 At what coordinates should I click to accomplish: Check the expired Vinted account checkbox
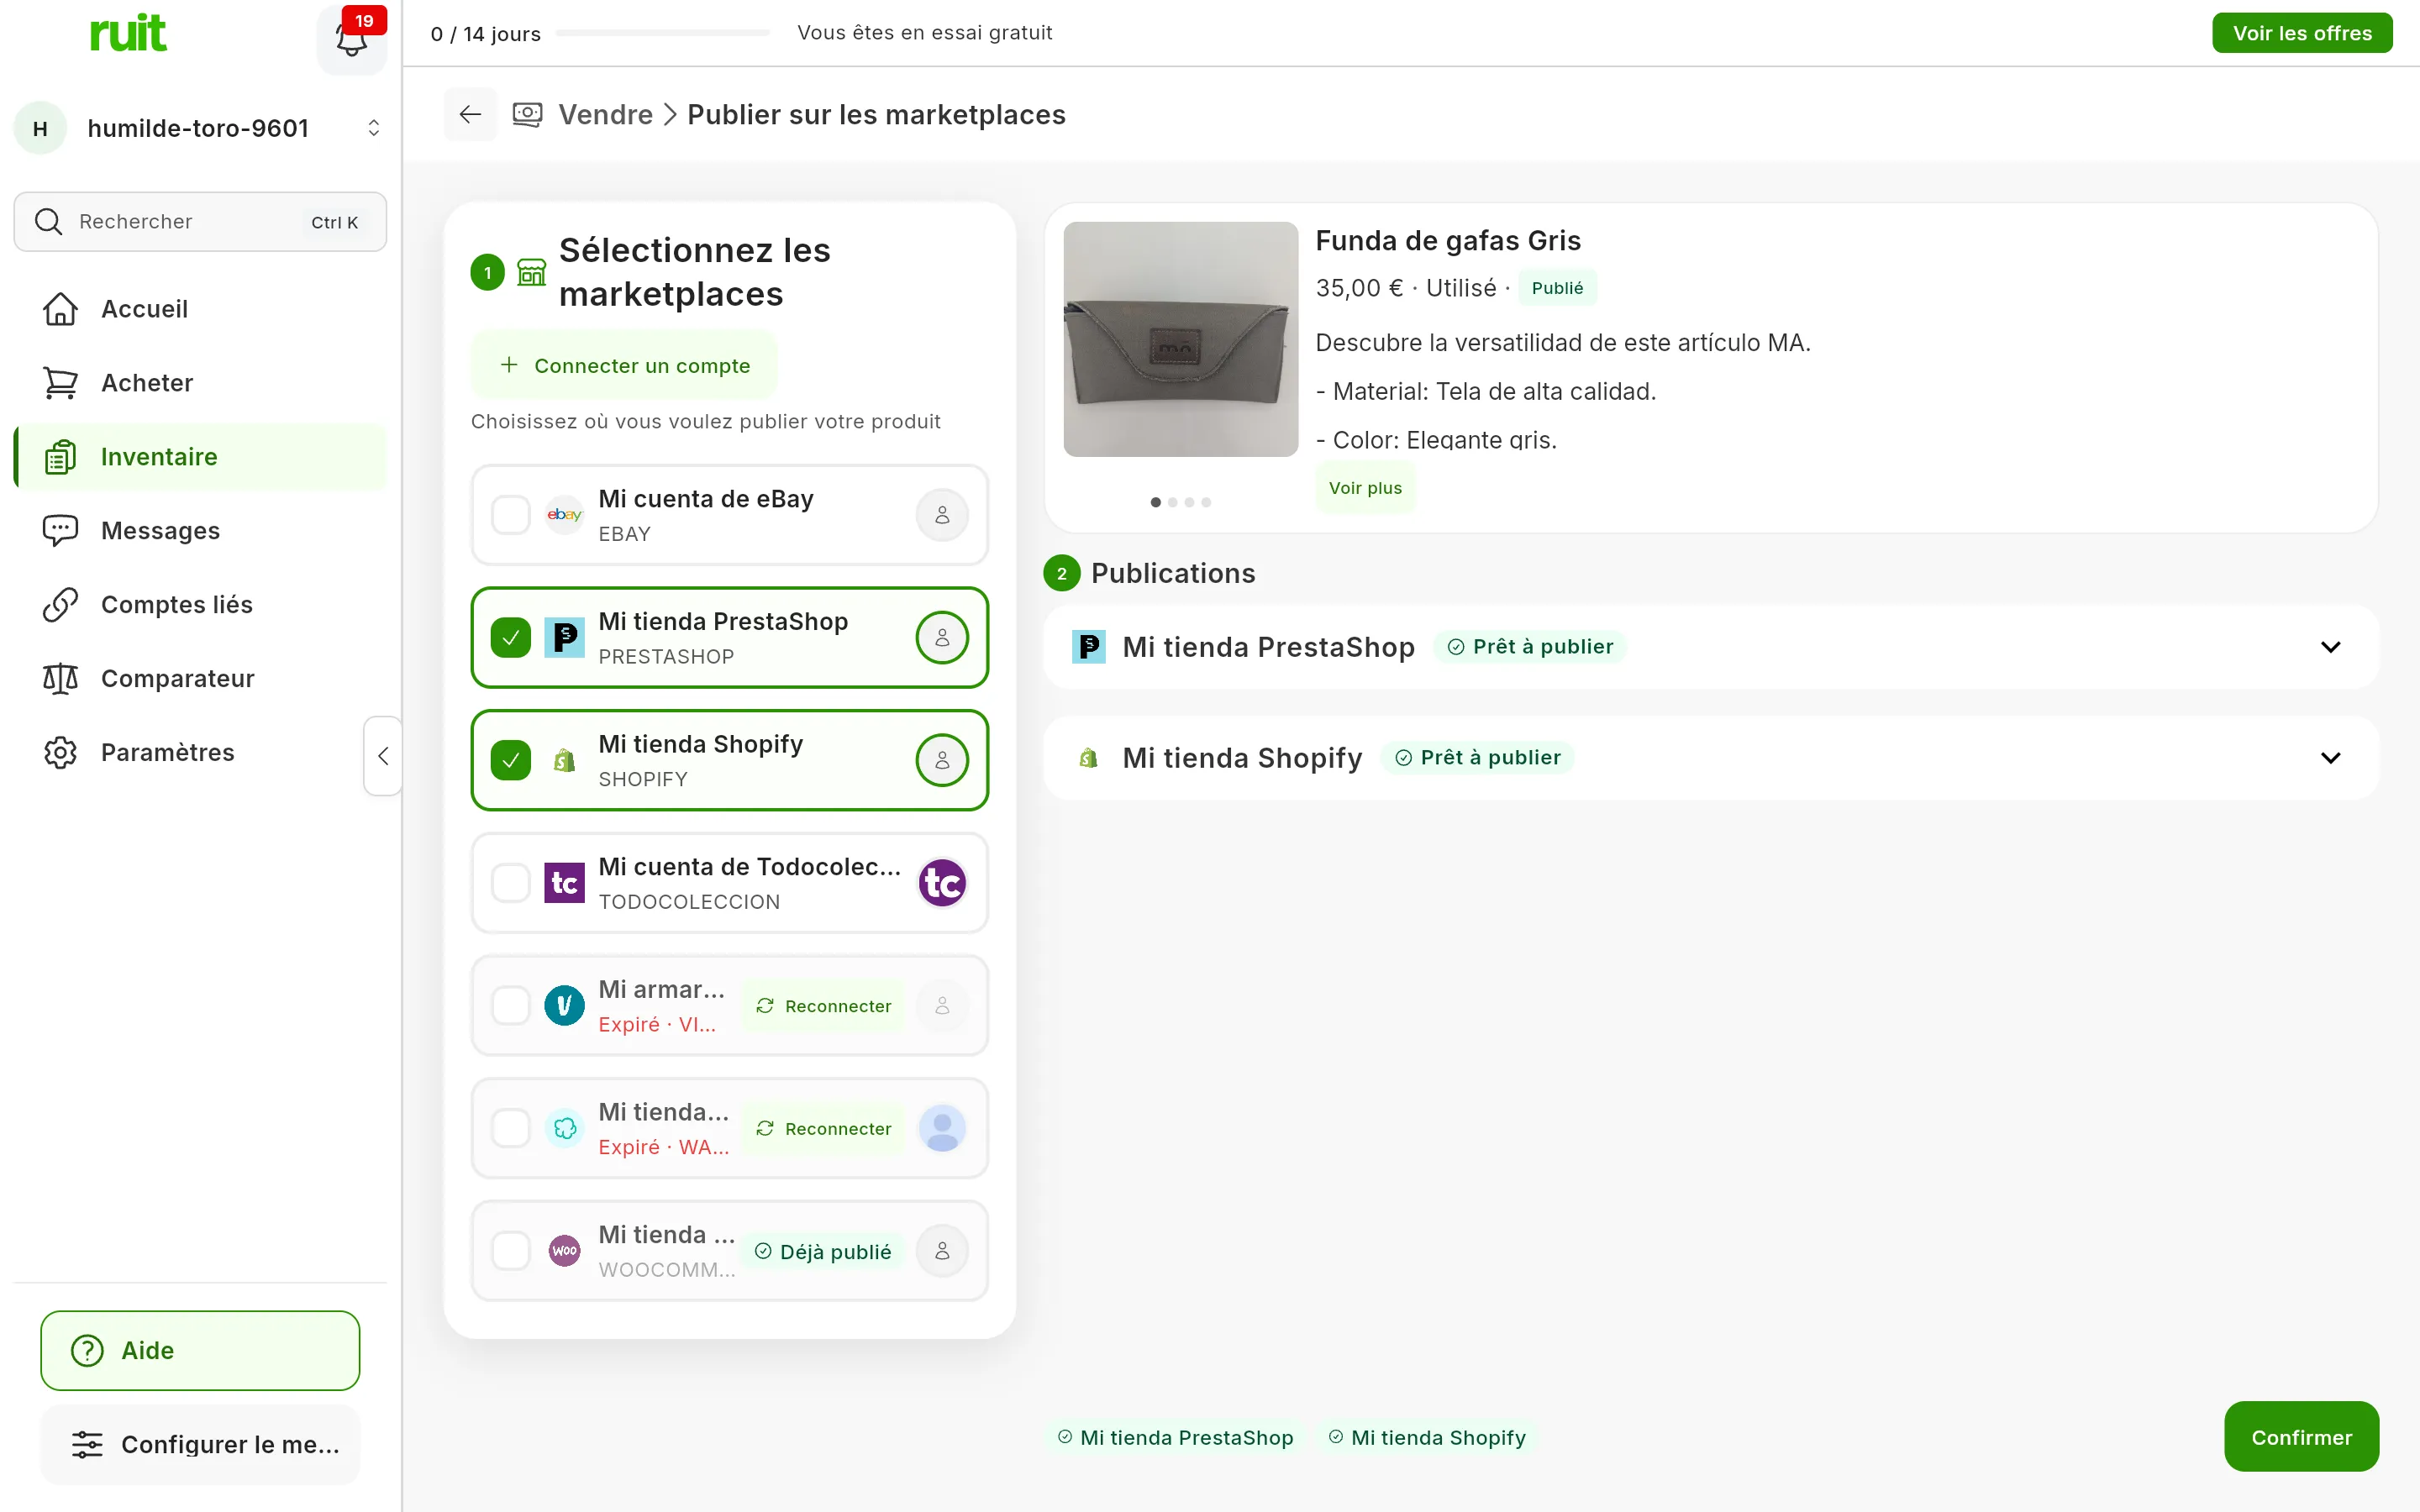point(511,1005)
